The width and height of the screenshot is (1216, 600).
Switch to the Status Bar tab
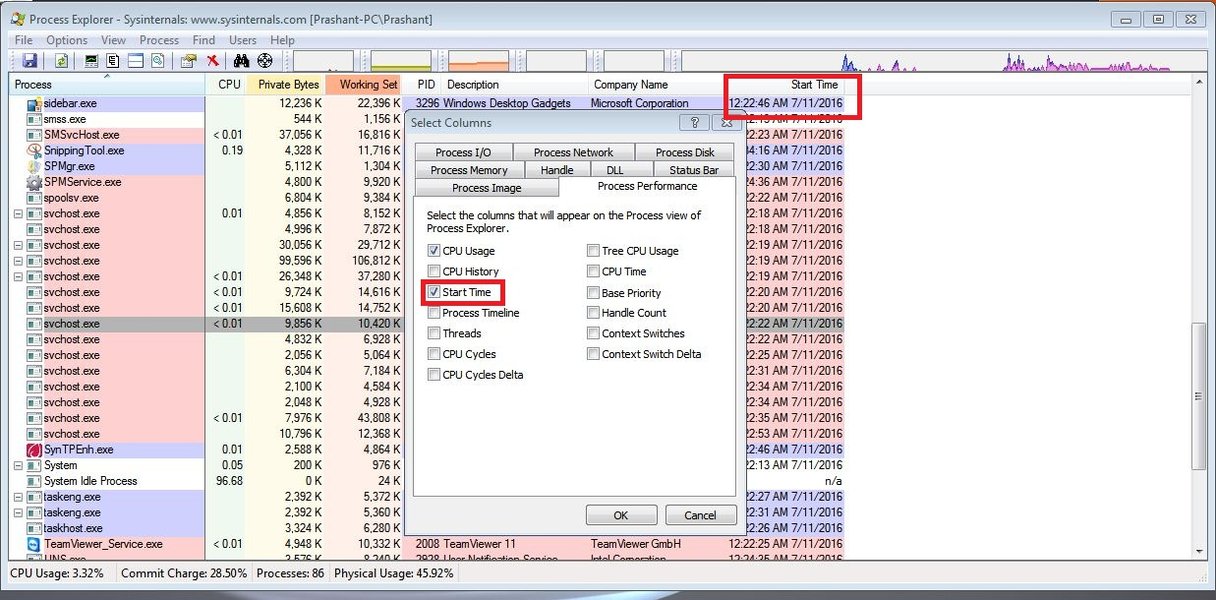point(694,170)
